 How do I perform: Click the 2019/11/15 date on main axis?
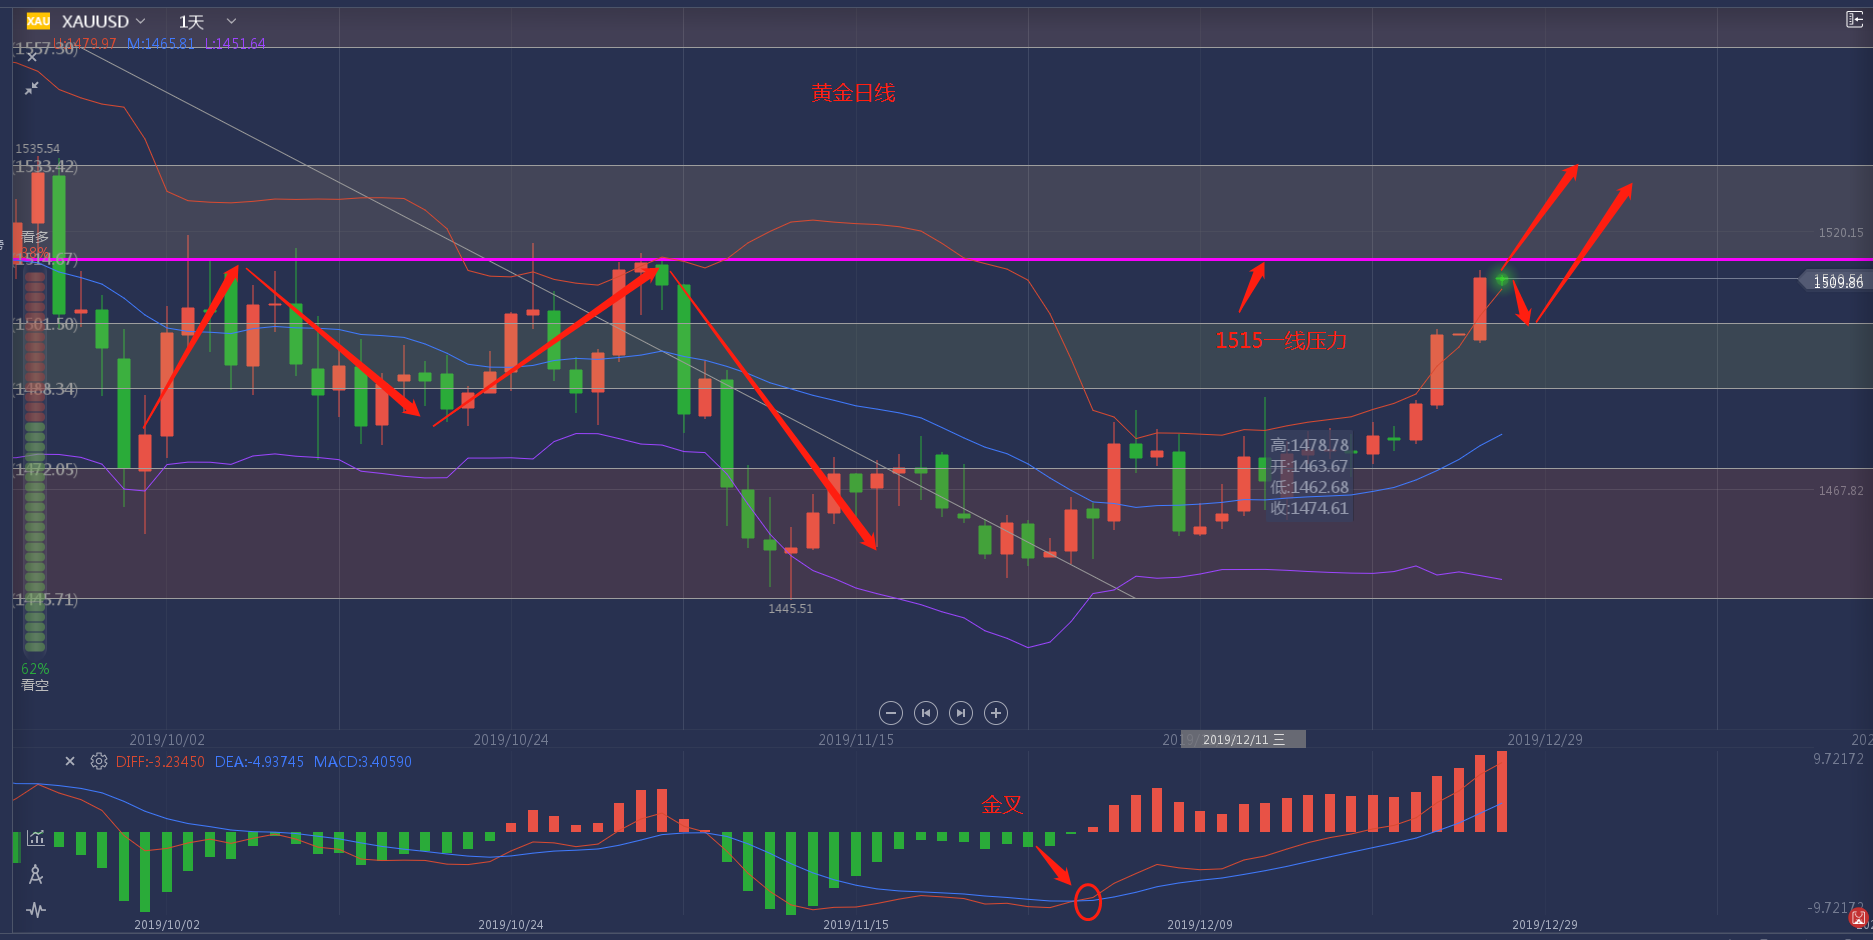(856, 740)
